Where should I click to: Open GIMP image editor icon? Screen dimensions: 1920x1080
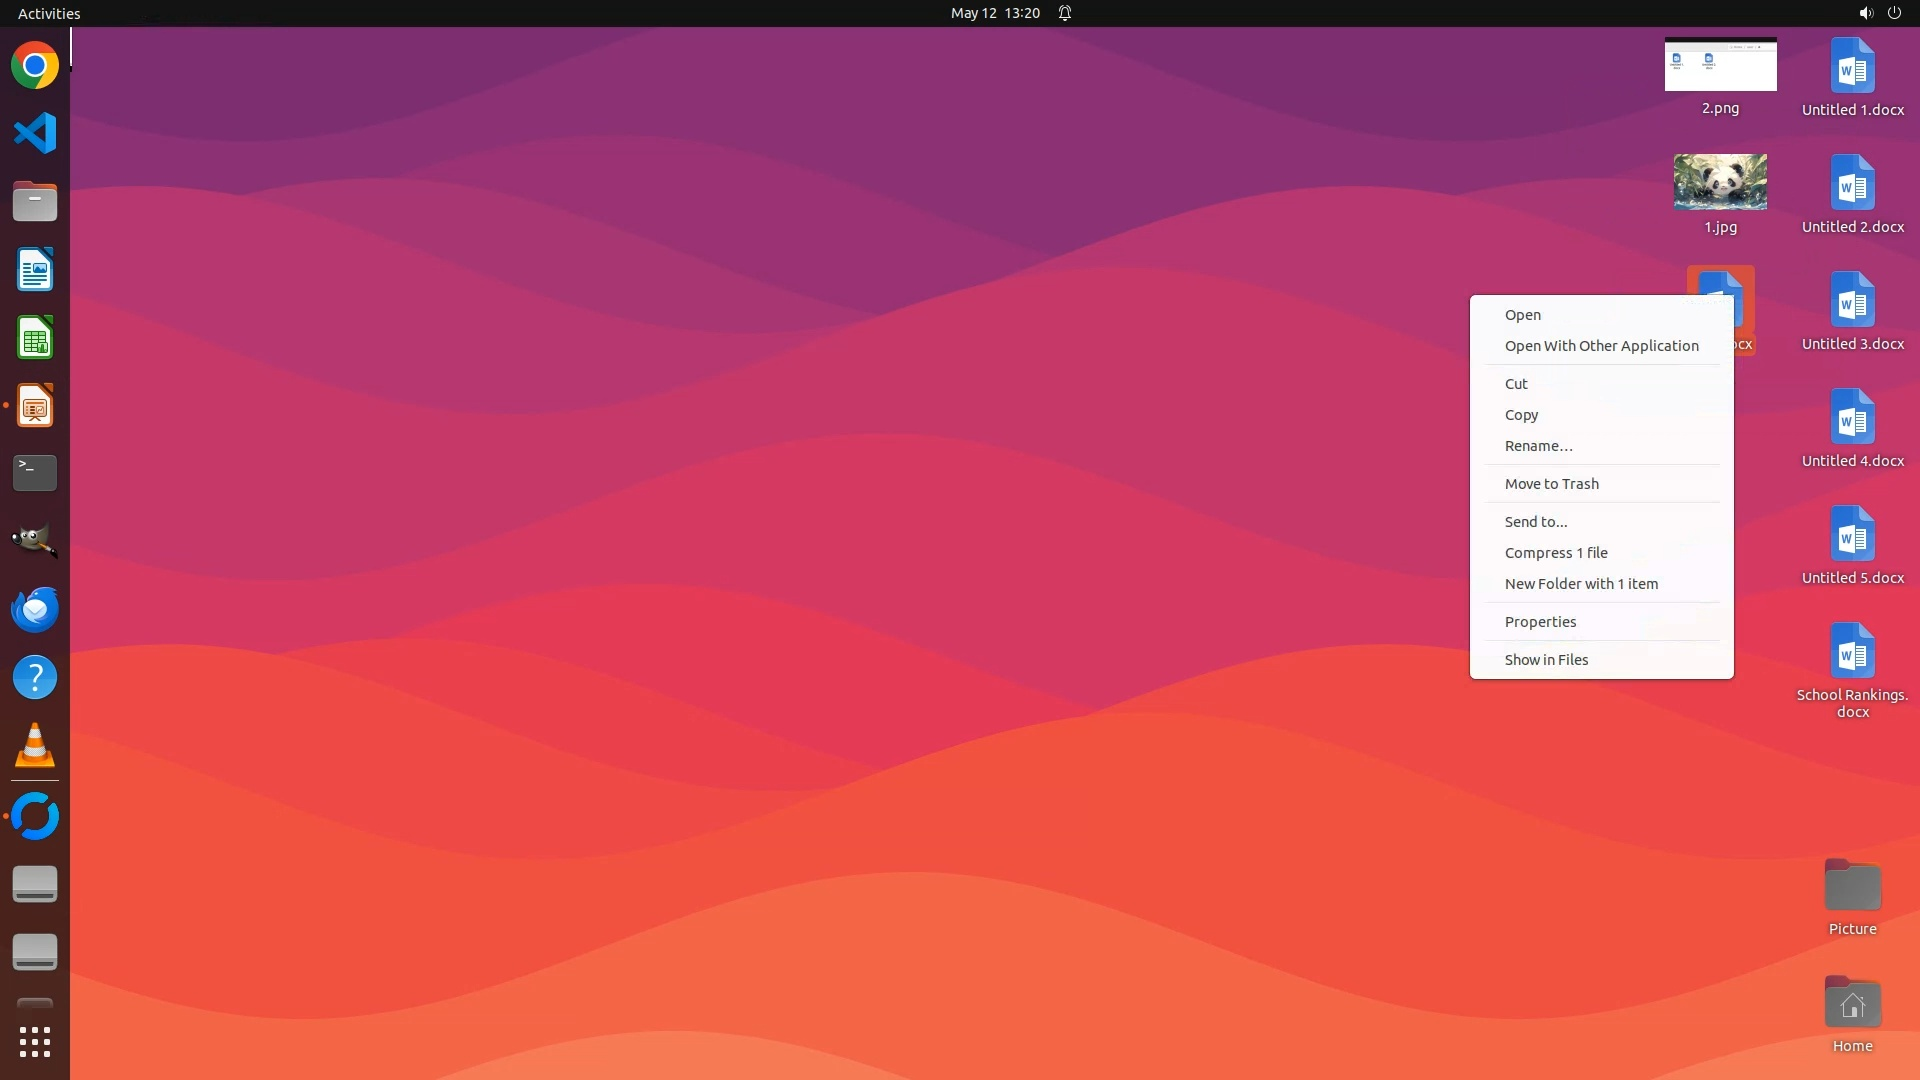(35, 540)
